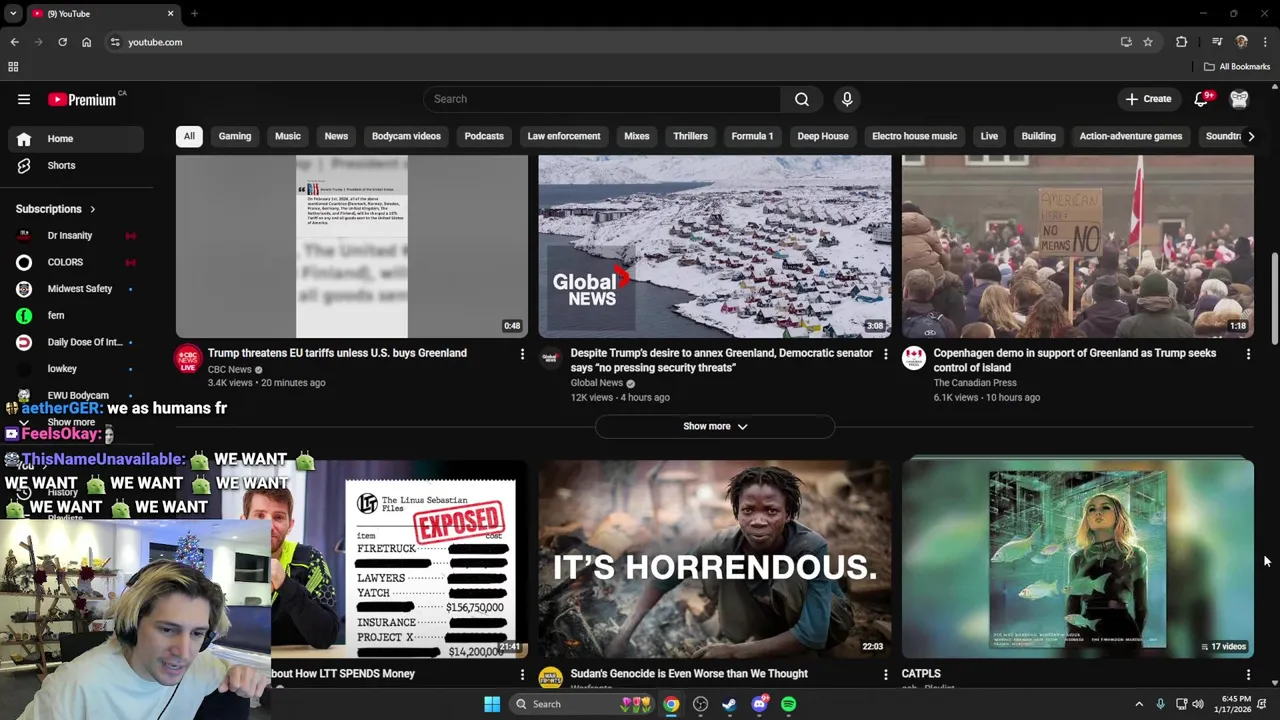Select the Thrillers filter chip
This screenshot has height=720, width=1280.
pyautogui.click(x=690, y=136)
